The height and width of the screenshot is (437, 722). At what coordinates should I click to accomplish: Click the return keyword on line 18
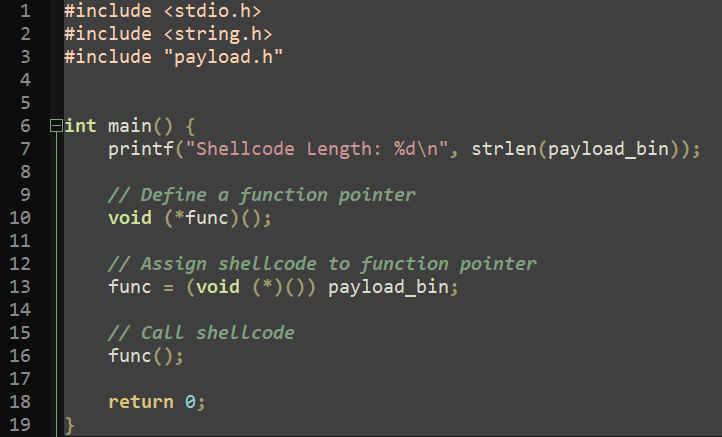tap(141, 402)
